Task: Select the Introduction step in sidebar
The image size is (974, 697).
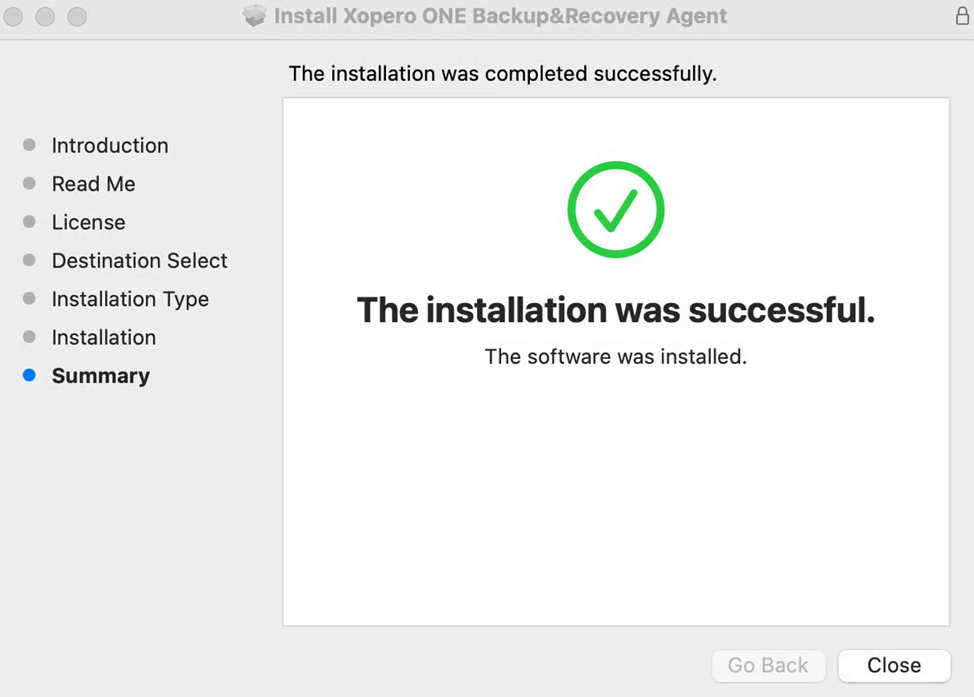Action: pos(110,145)
